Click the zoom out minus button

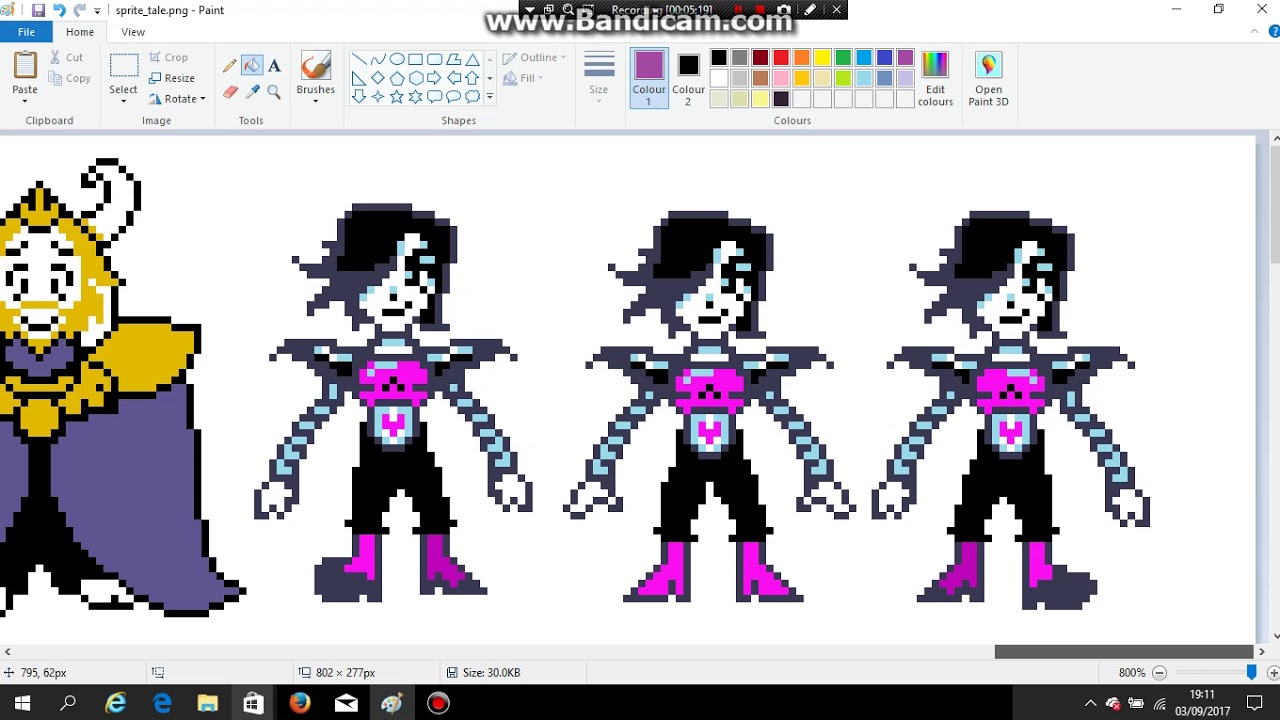(1159, 673)
